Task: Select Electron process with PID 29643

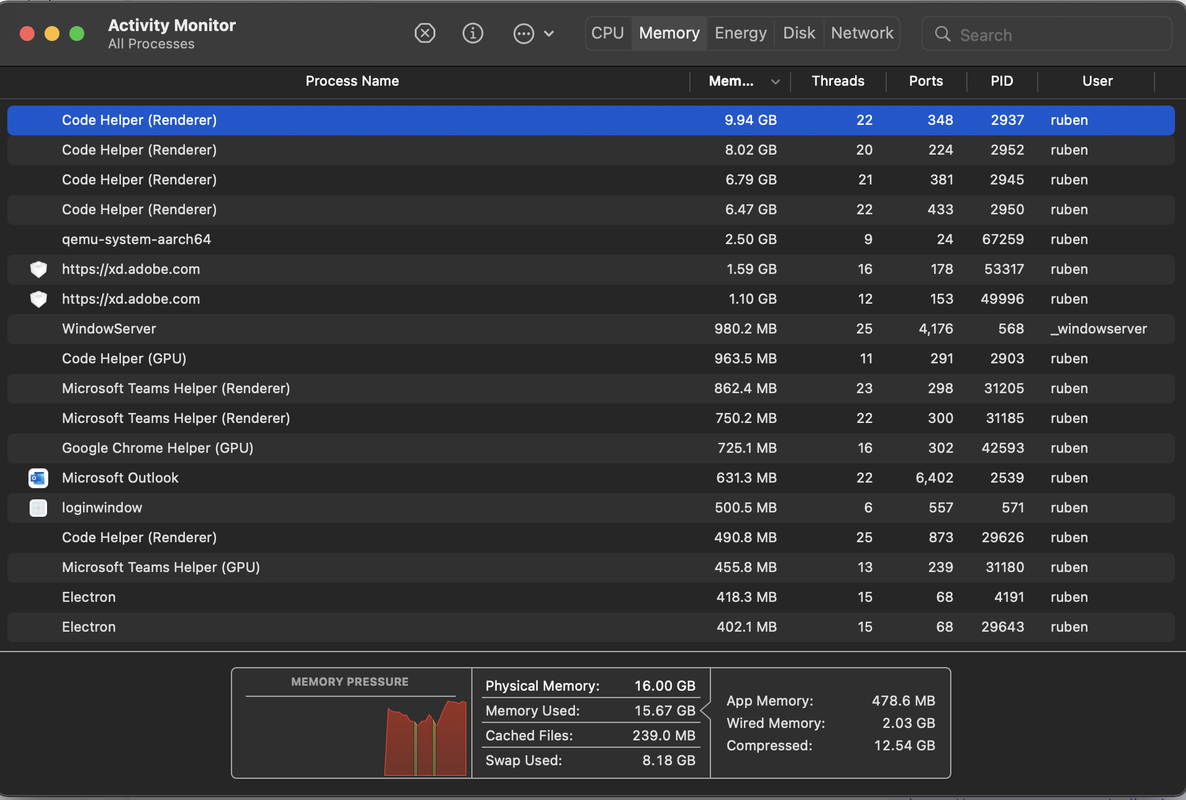Action: tap(591, 627)
